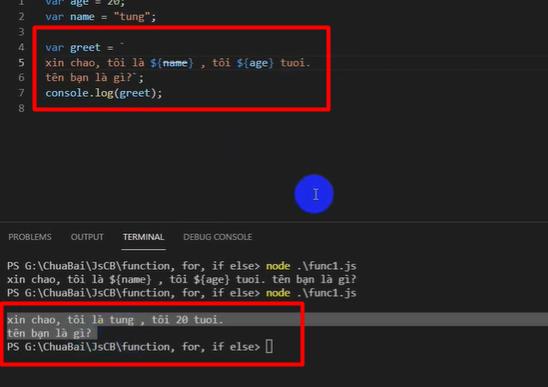This screenshot has height=387, width=548.
Task: Click line number 2 in the gutter
Action: 21,16
